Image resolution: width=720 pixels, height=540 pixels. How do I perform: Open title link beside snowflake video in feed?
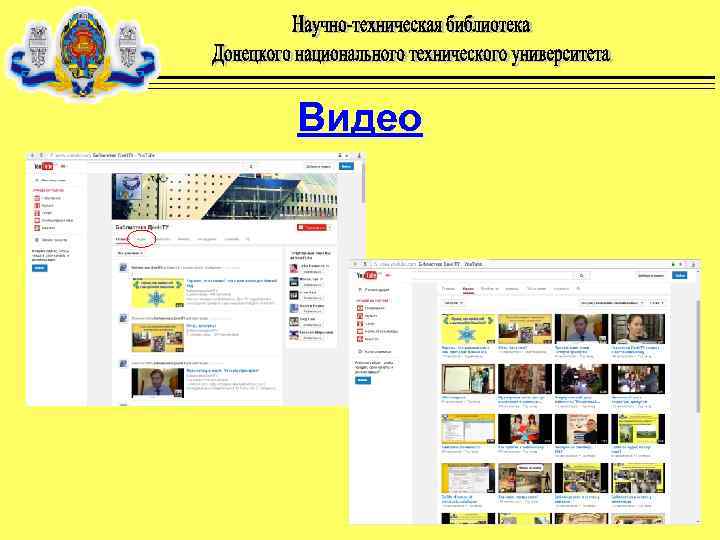(232, 282)
